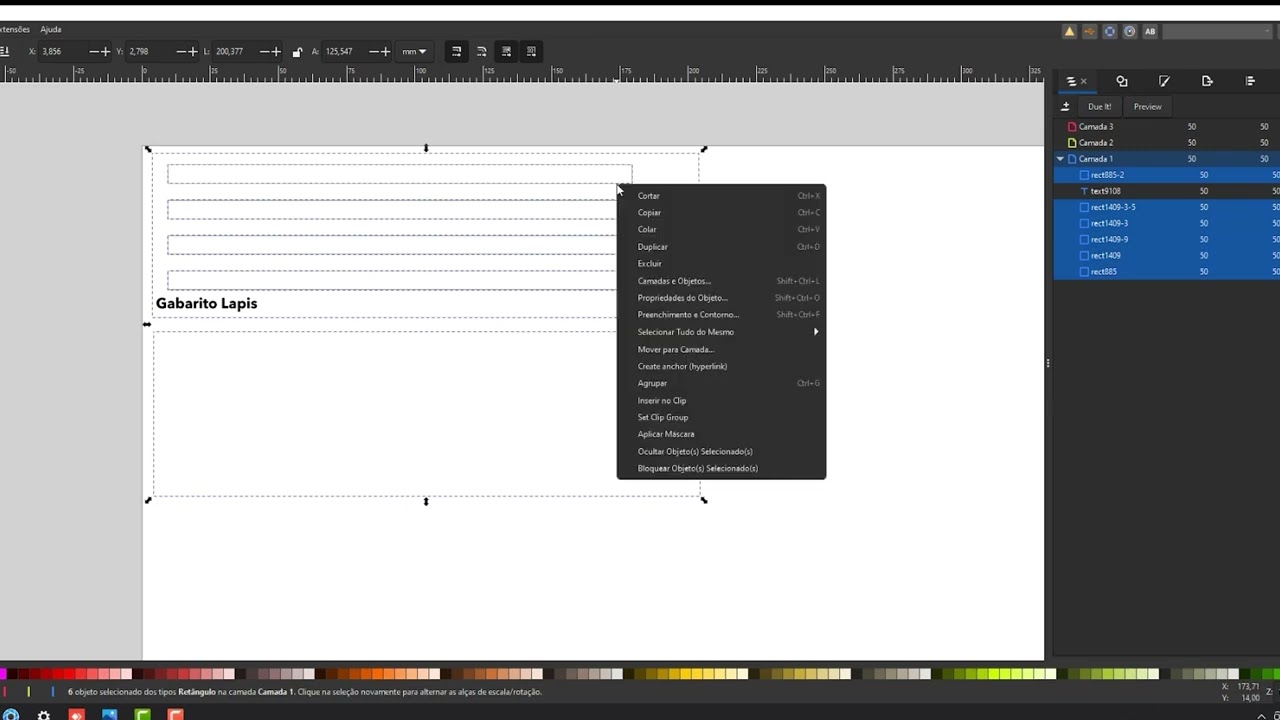This screenshot has height=720, width=1280.
Task: Click the AB text icon
Action: click(x=1150, y=31)
